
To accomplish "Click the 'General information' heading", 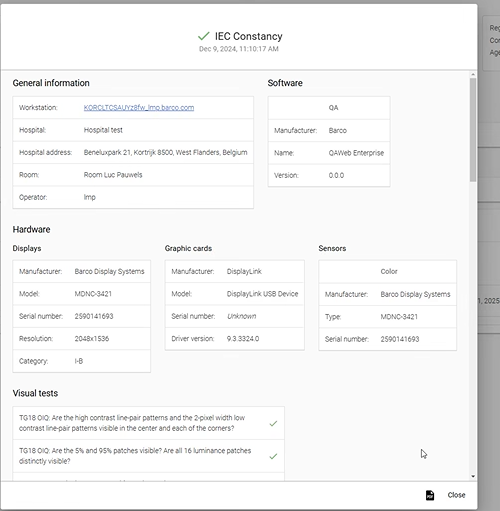I will coord(51,83).
